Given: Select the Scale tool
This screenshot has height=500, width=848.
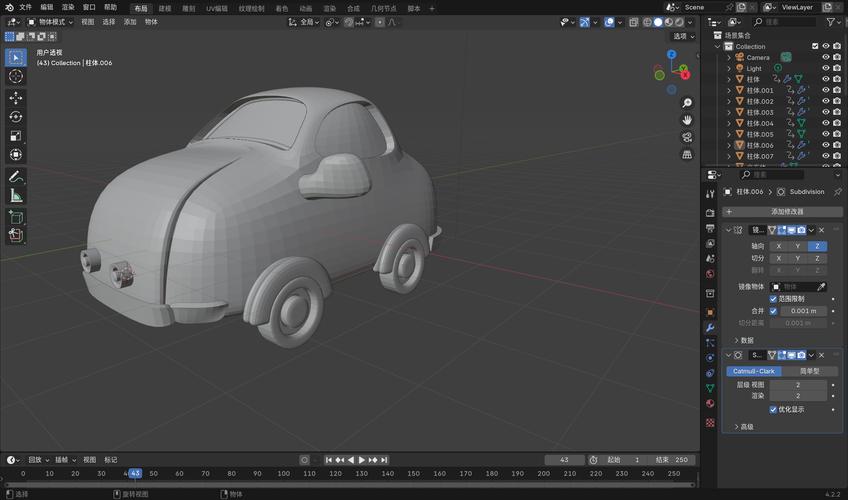Looking at the screenshot, I should 16,136.
